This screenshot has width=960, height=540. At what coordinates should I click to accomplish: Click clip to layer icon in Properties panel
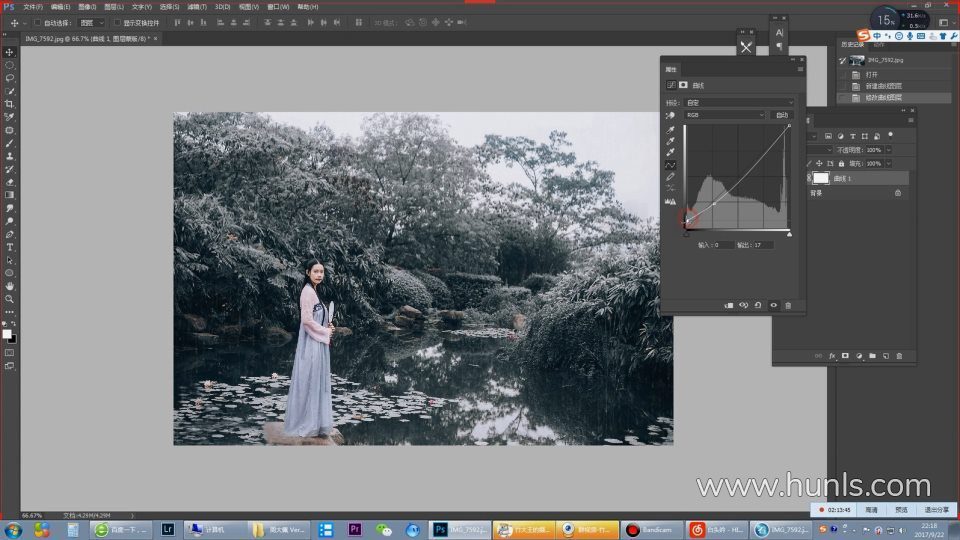tap(729, 305)
